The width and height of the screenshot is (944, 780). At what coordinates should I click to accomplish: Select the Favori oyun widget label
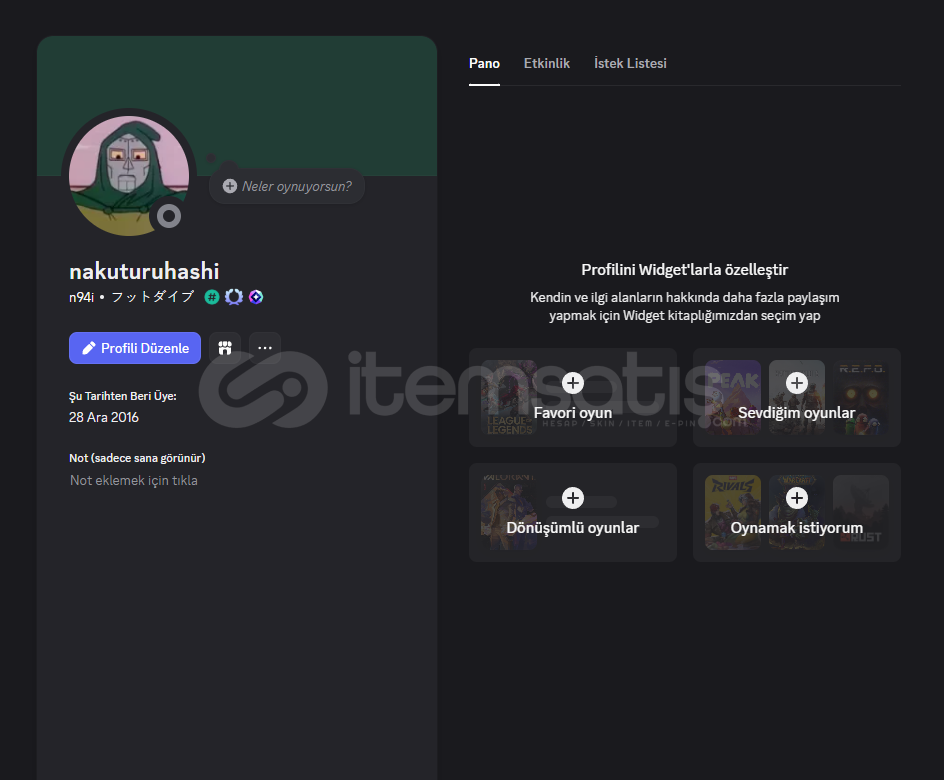[573, 413]
